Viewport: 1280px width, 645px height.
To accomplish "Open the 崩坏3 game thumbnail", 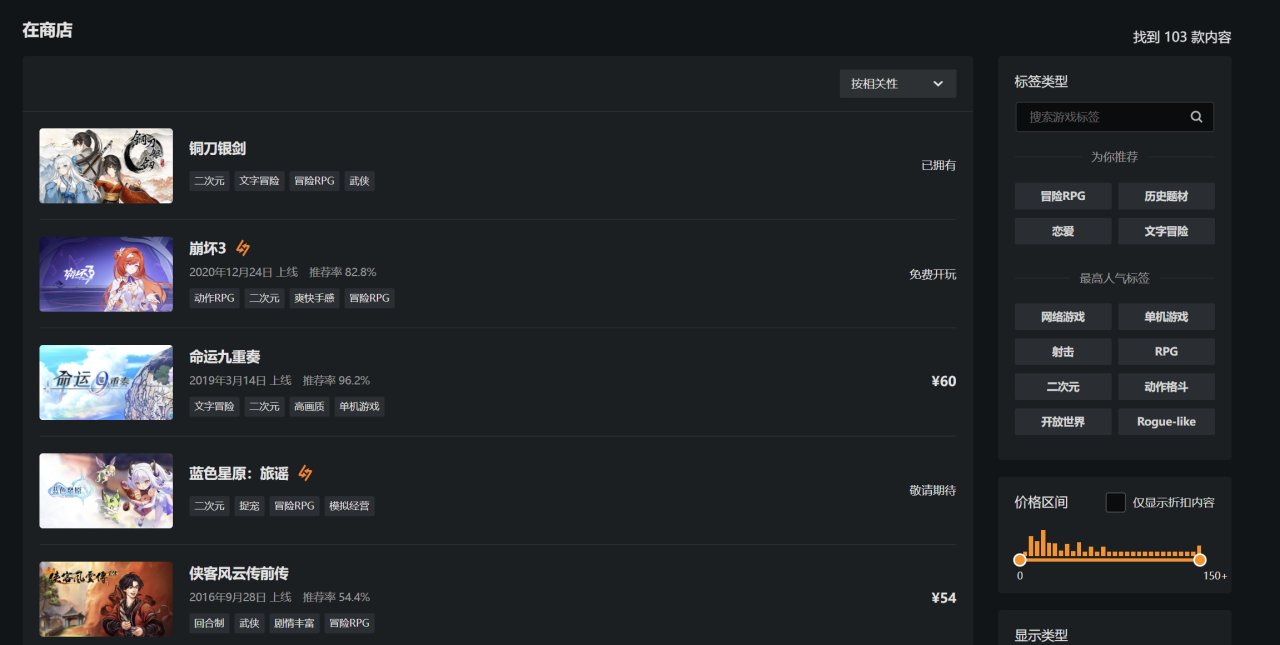I will pos(106,274).
